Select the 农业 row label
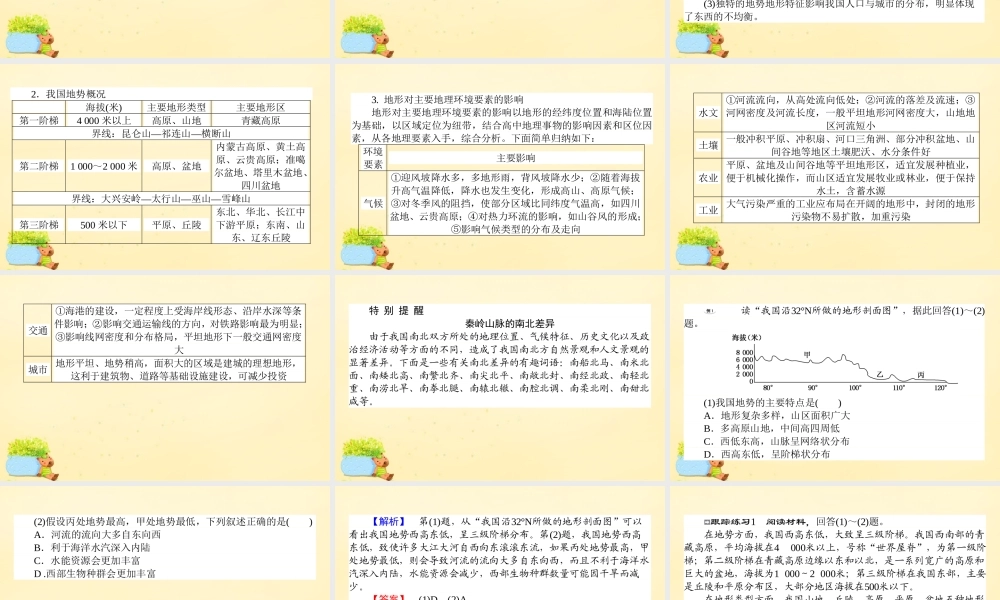This screenshot has width=1000, height=600. [708, 178]
